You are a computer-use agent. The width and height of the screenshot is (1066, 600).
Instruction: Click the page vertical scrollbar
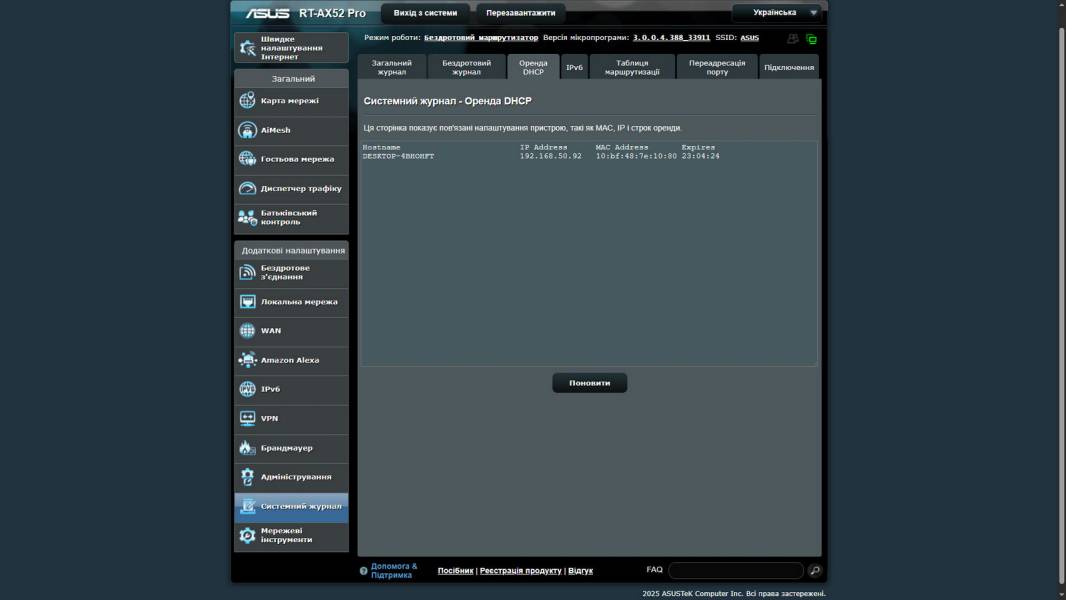click(1061, 300)
